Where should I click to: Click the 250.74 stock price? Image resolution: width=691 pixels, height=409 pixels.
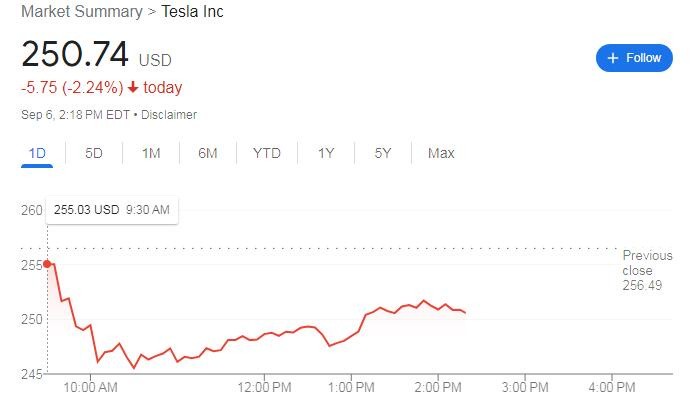click(75, 54)
